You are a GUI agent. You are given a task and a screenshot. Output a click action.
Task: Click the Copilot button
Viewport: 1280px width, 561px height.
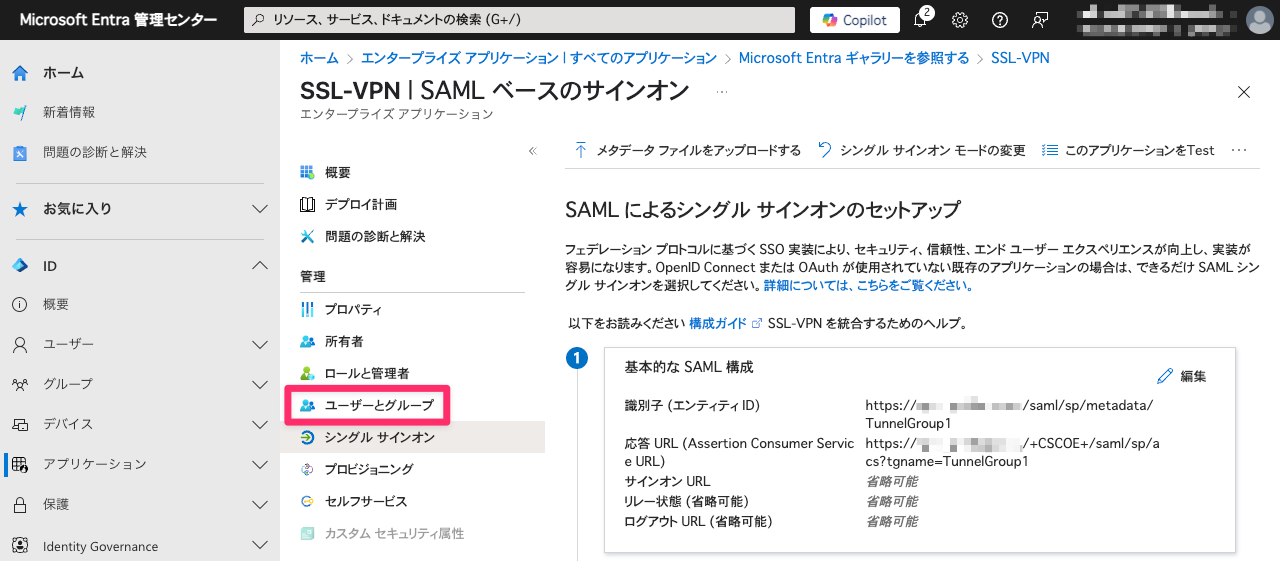[x=855, y=20]
